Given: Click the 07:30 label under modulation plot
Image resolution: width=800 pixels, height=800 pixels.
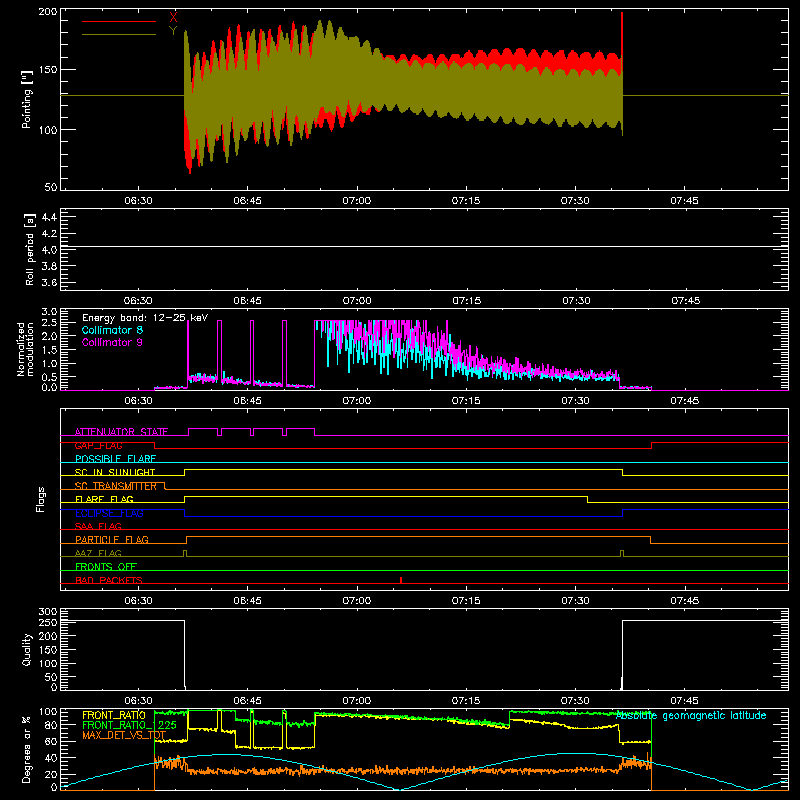Looking at the screenshot, I should 576,401.
